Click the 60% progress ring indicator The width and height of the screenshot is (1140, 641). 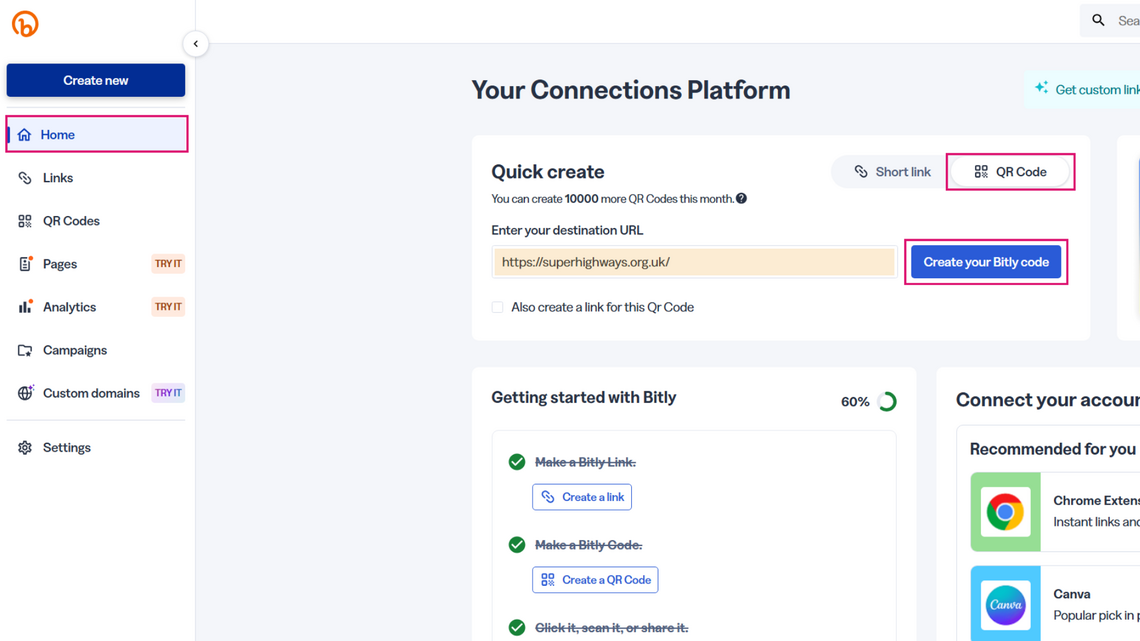[887, 402]
